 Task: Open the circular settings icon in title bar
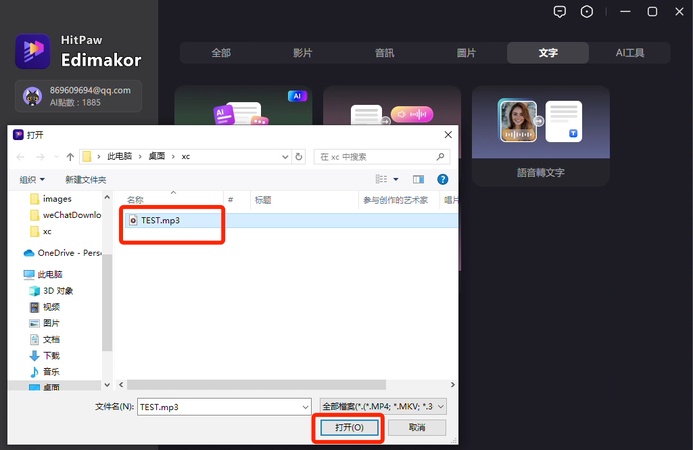click(x=587, y=12)
